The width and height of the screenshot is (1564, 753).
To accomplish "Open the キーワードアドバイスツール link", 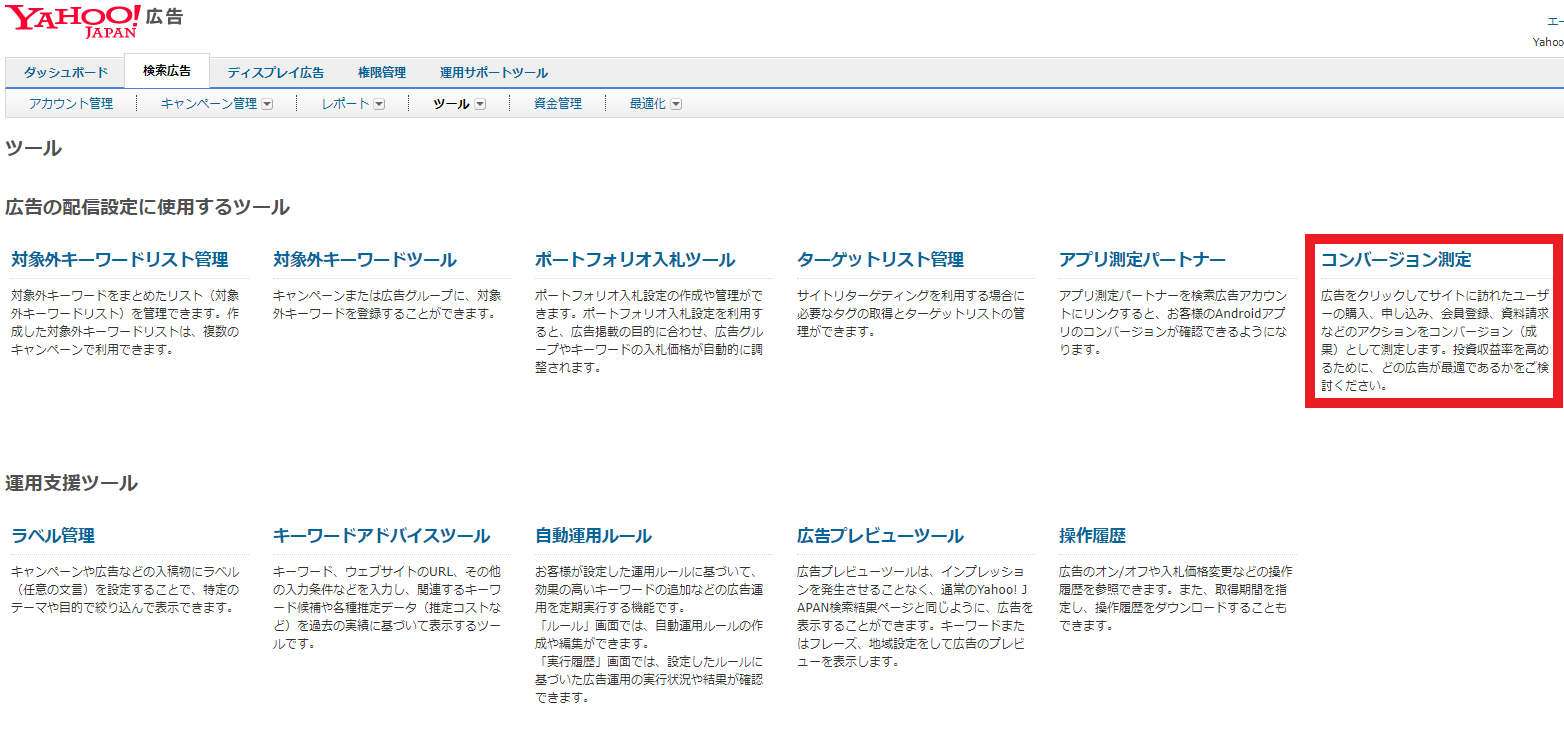I will (381, 536).
